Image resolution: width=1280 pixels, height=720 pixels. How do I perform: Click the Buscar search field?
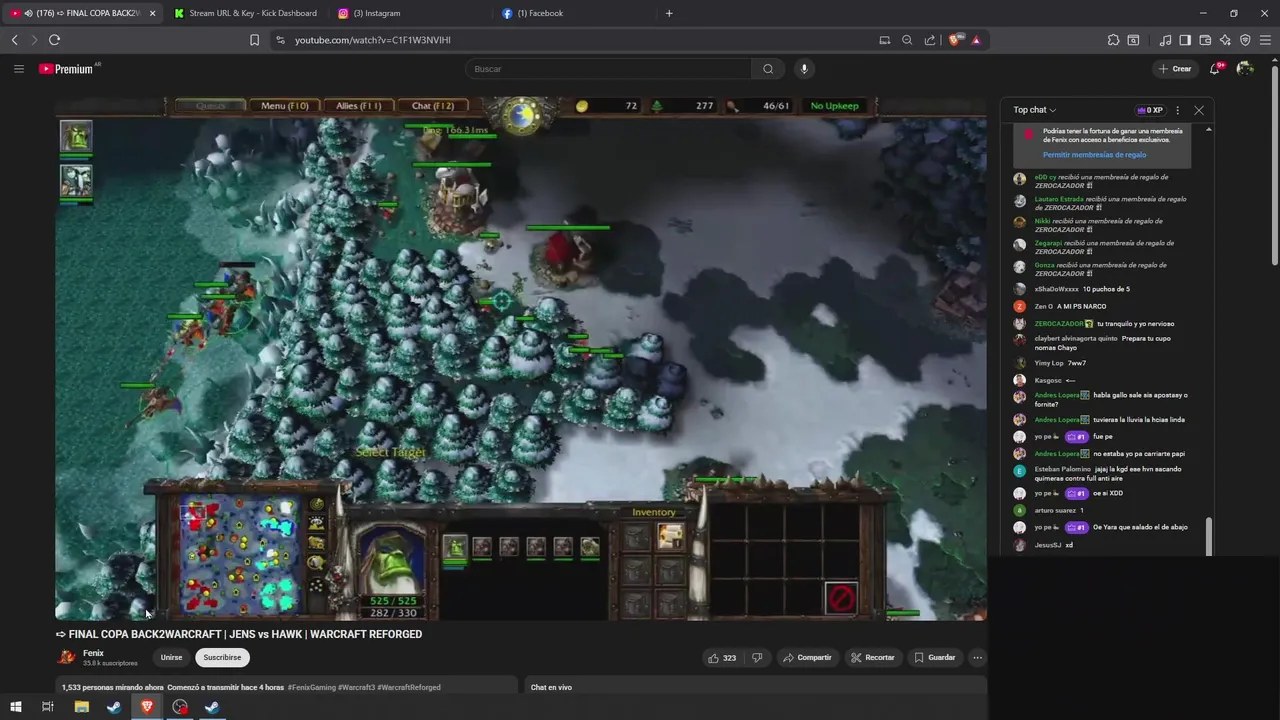click(x=608, y=69)
